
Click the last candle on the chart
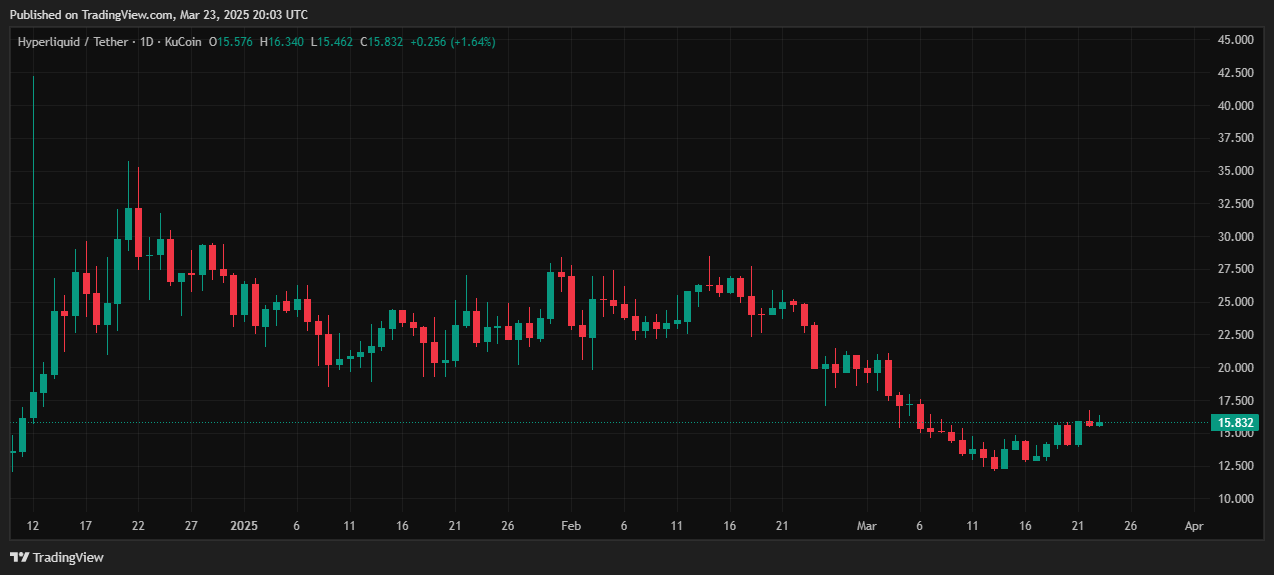point(1099,424)
